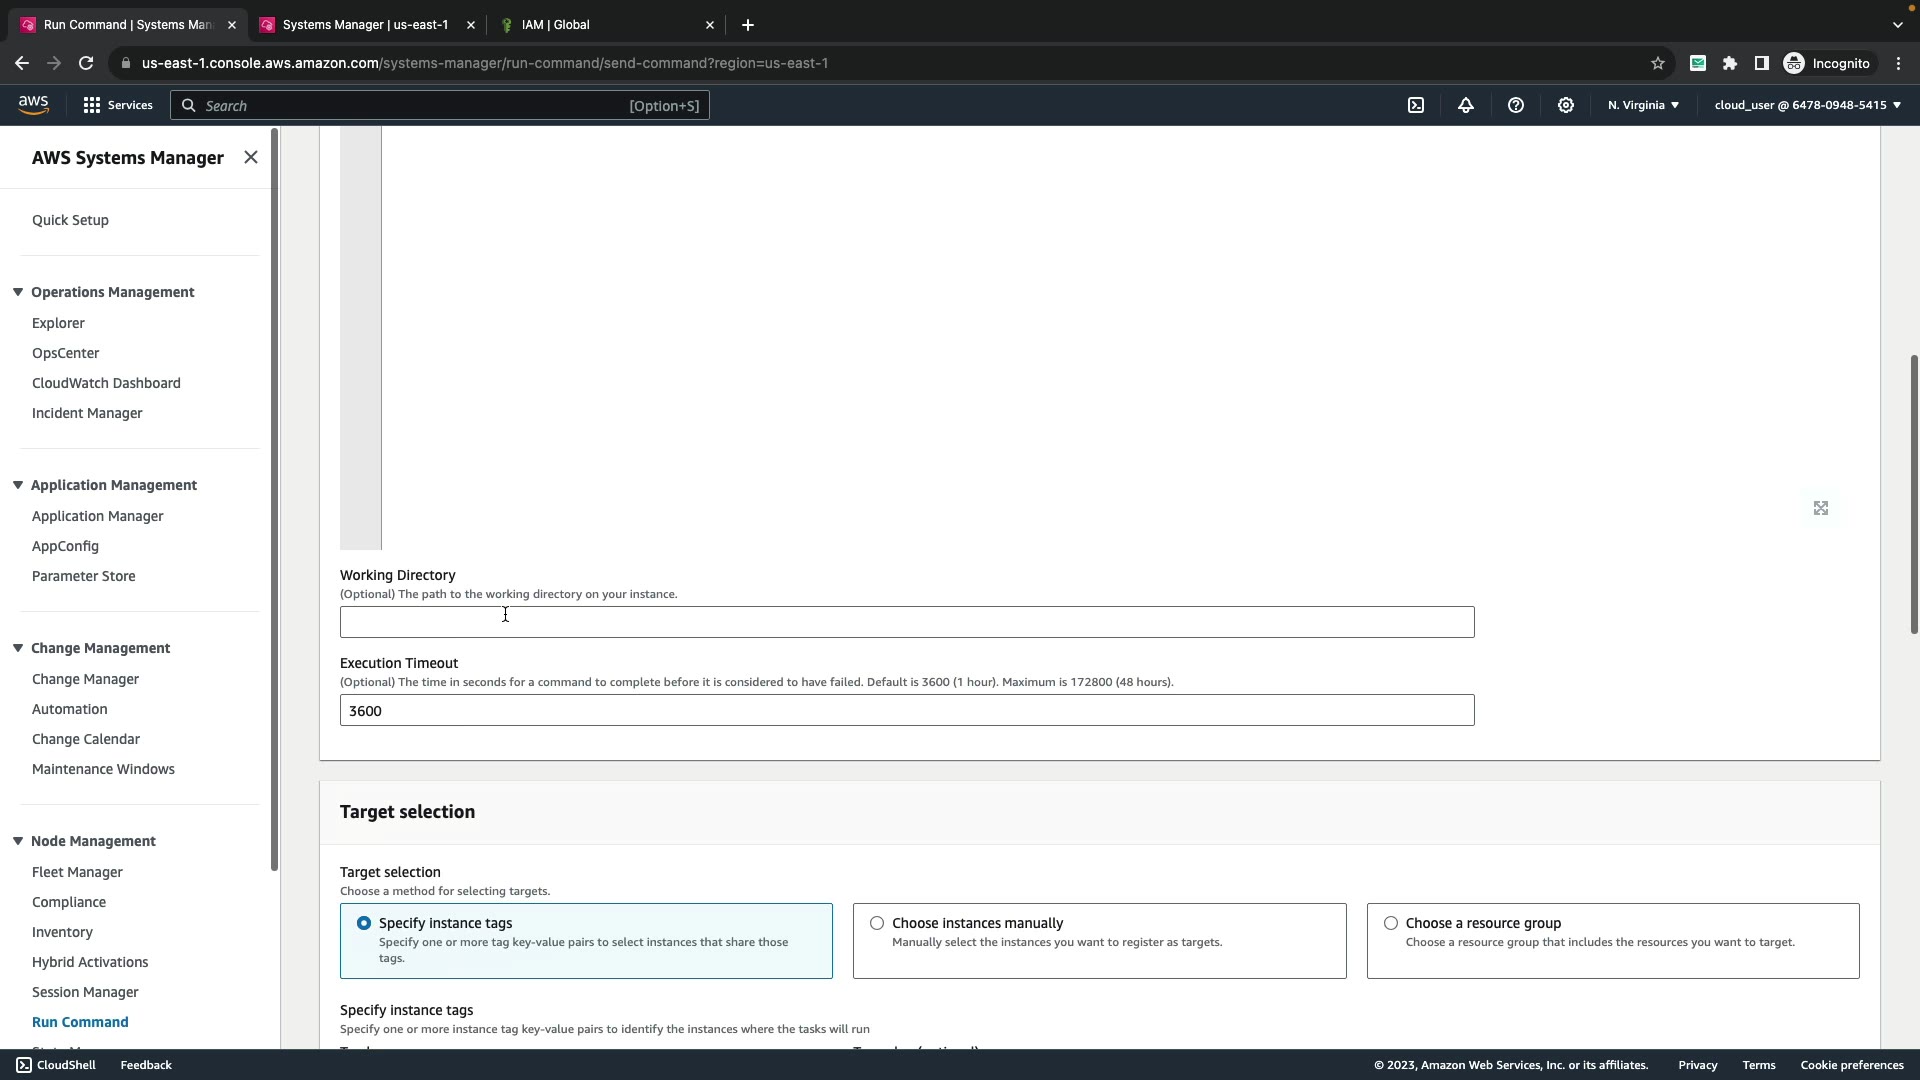
Task: Expand the code editor to fullscreen
Action: (1821, 508)
